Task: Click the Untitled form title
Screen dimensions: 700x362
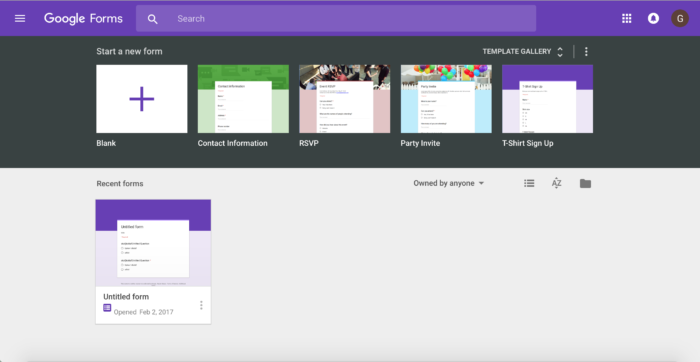Action: pyautogui.click(x=126, y=297)
